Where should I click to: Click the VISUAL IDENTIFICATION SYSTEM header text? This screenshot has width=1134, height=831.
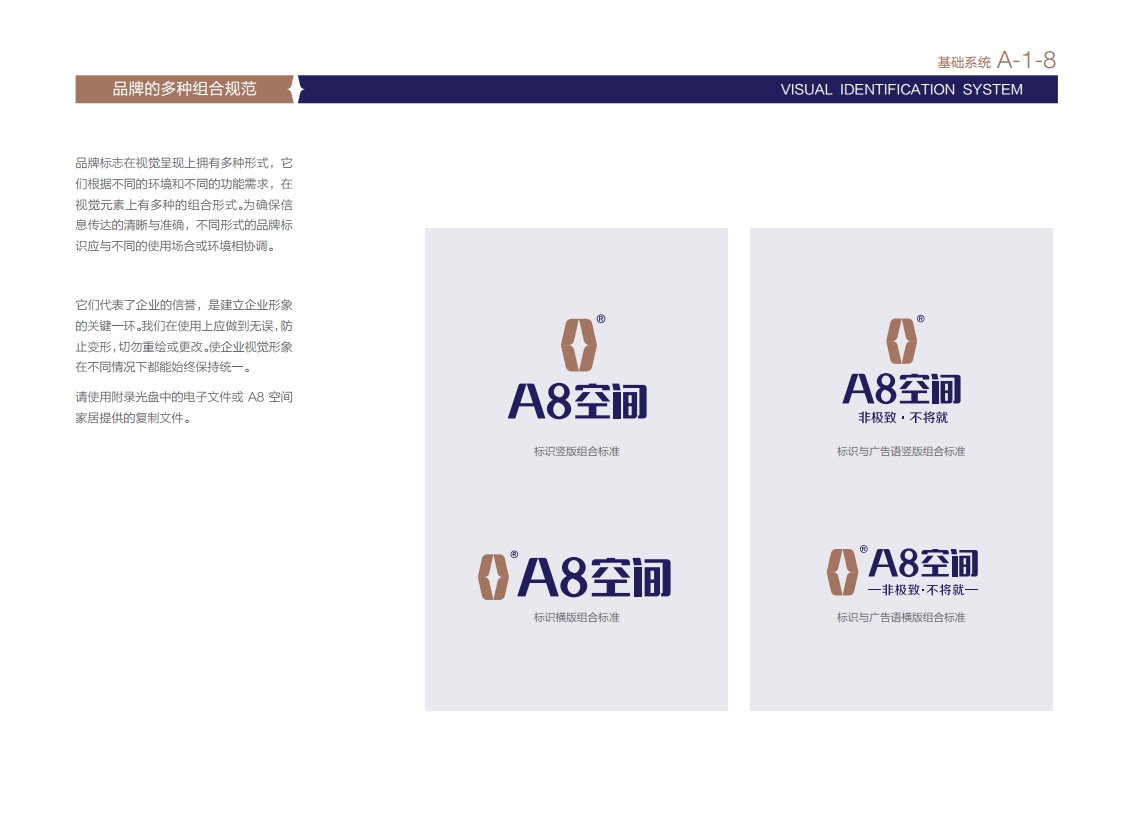coord(901,90)
